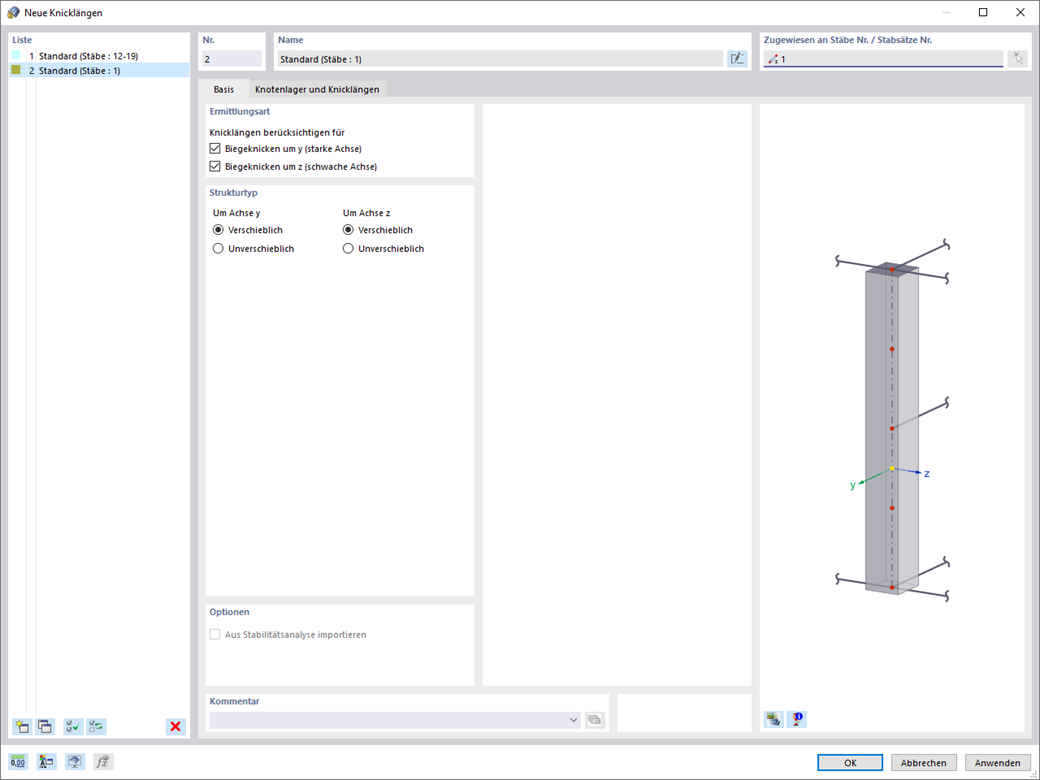This screenshot has width=1040, height=780.
Task: Click olive color swatch of list entry 2
Action: (17, 69)
